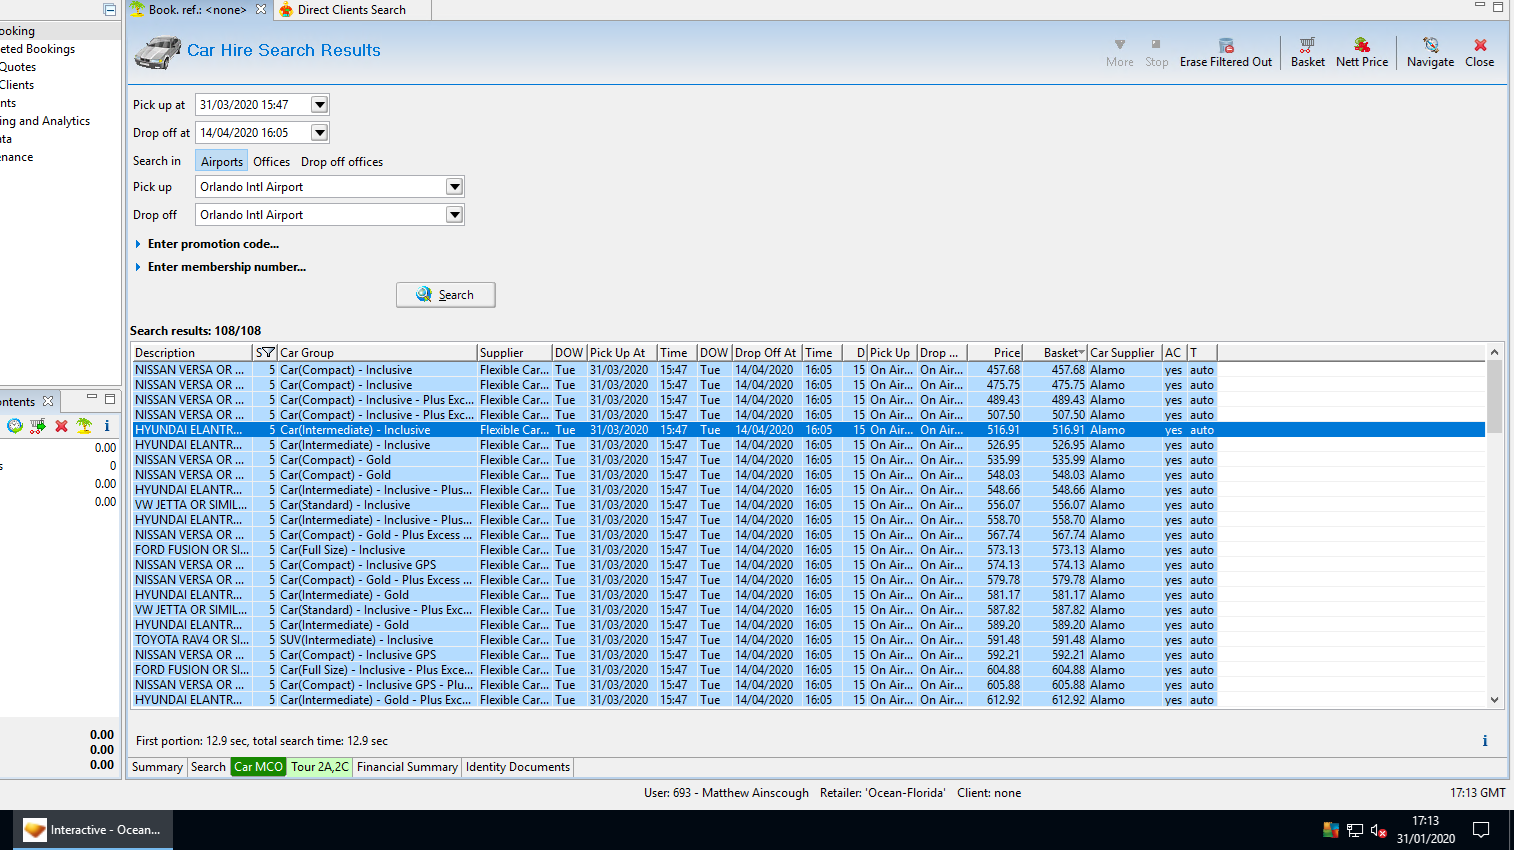Click the red X delete icon in contents panel

click(x=61, y=426)
